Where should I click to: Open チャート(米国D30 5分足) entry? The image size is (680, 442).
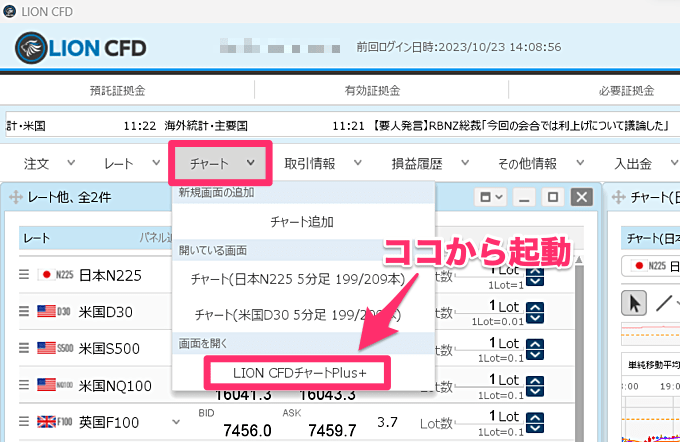click(x=298, y=314)
